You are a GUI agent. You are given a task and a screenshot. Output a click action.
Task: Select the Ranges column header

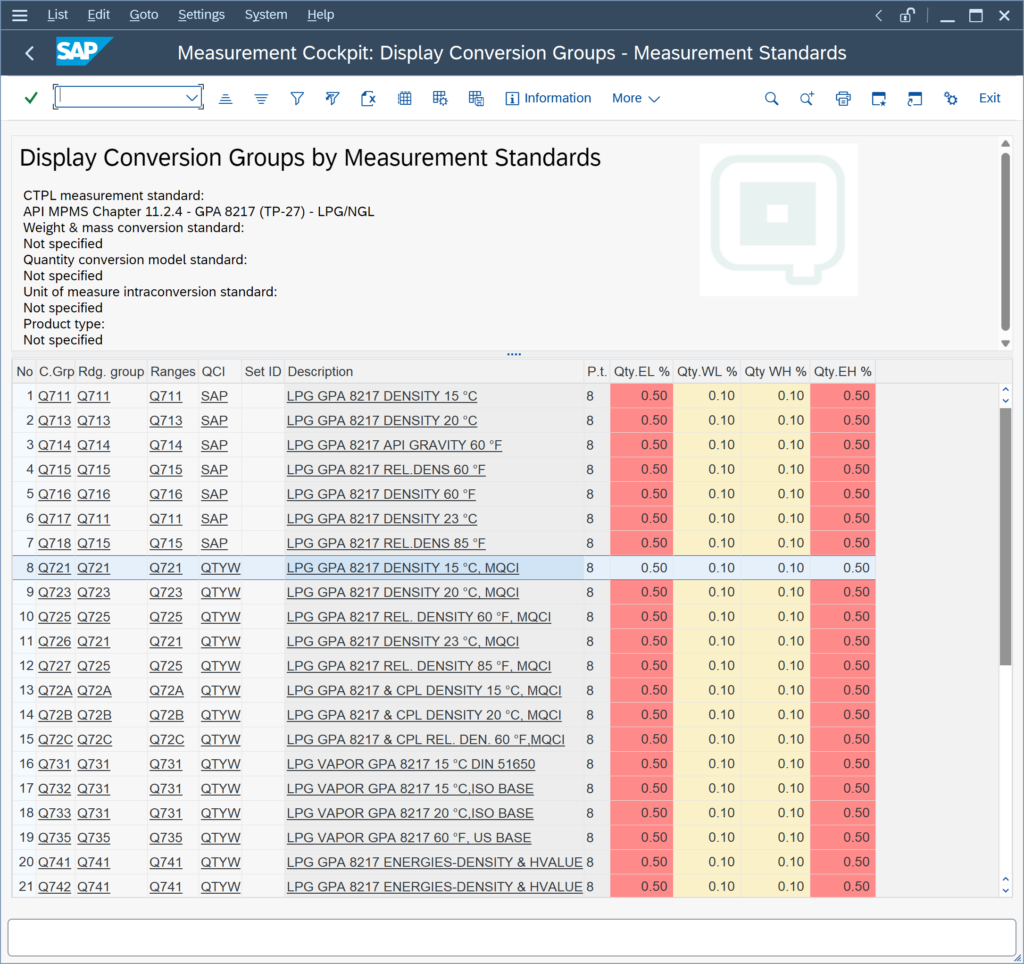[x=172, y=372]
